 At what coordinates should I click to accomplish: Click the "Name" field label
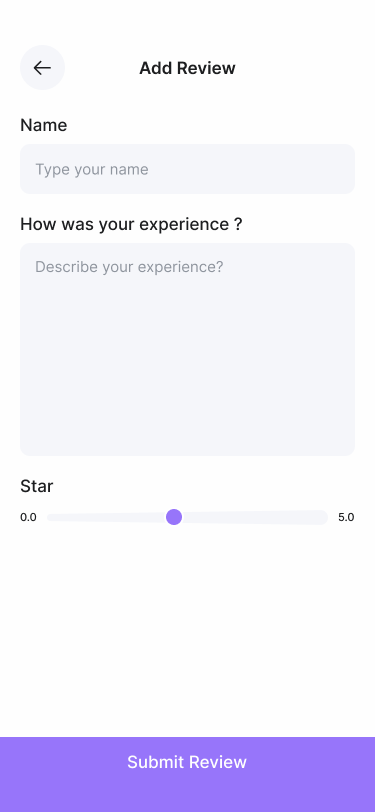[x=44, y=125]
